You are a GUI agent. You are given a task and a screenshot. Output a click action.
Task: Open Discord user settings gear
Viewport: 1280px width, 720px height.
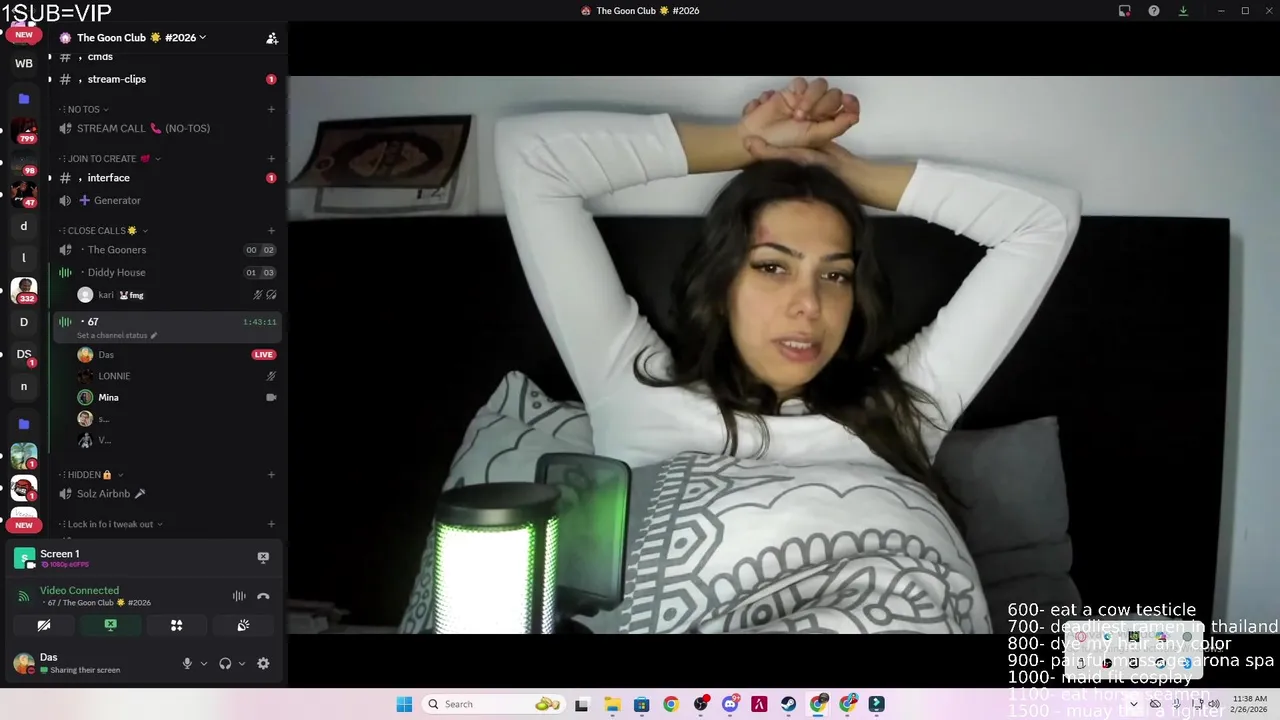pos(263,663)
